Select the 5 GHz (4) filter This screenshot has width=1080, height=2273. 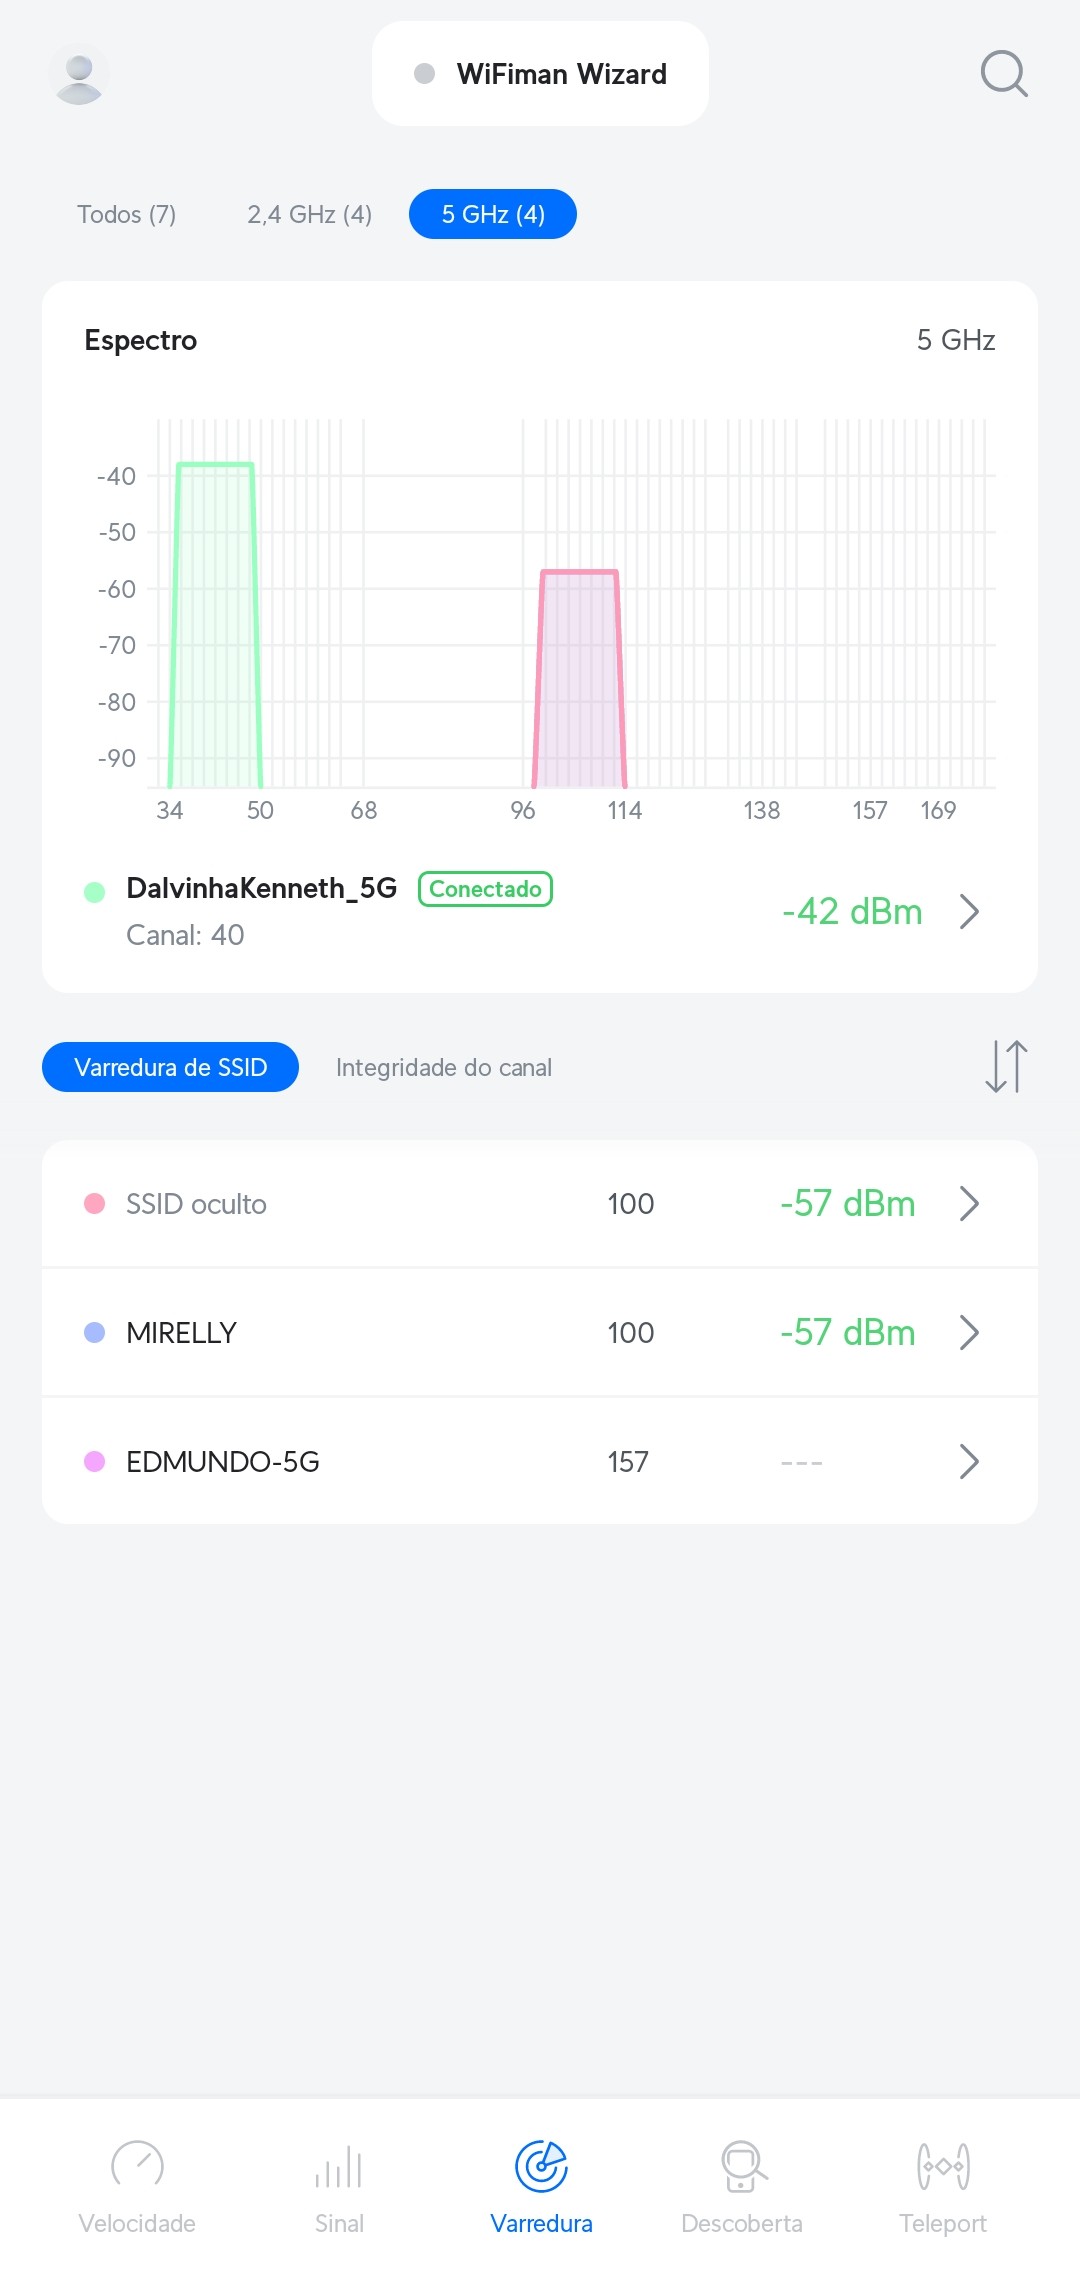coord(493,214)
